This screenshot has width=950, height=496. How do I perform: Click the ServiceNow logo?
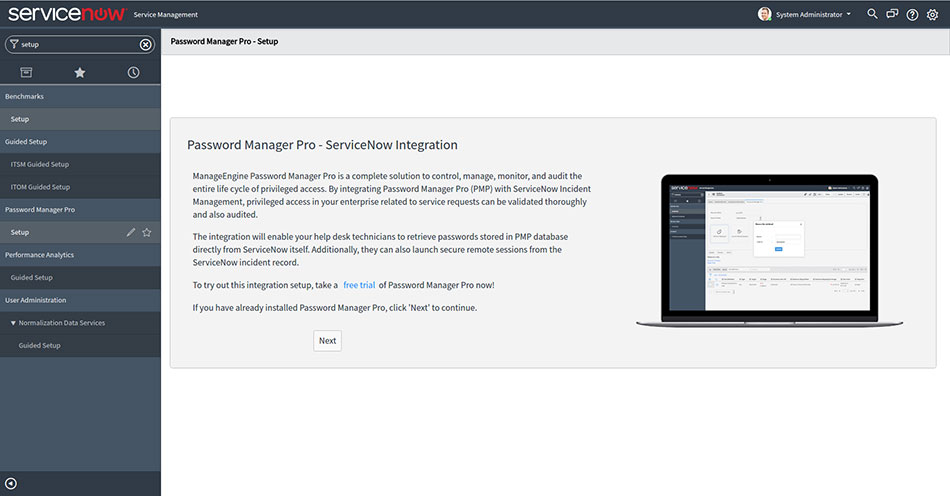67,14
